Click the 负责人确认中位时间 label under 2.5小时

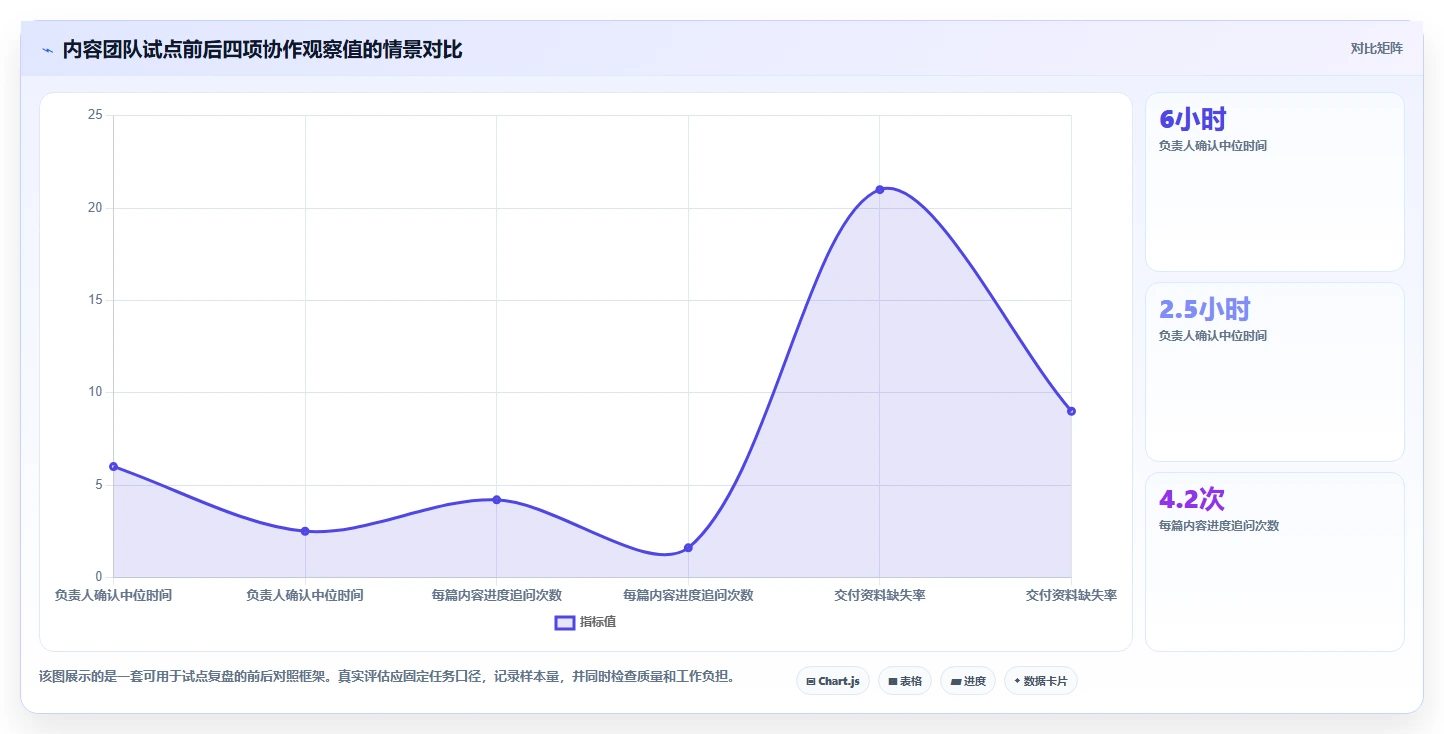1213,336
